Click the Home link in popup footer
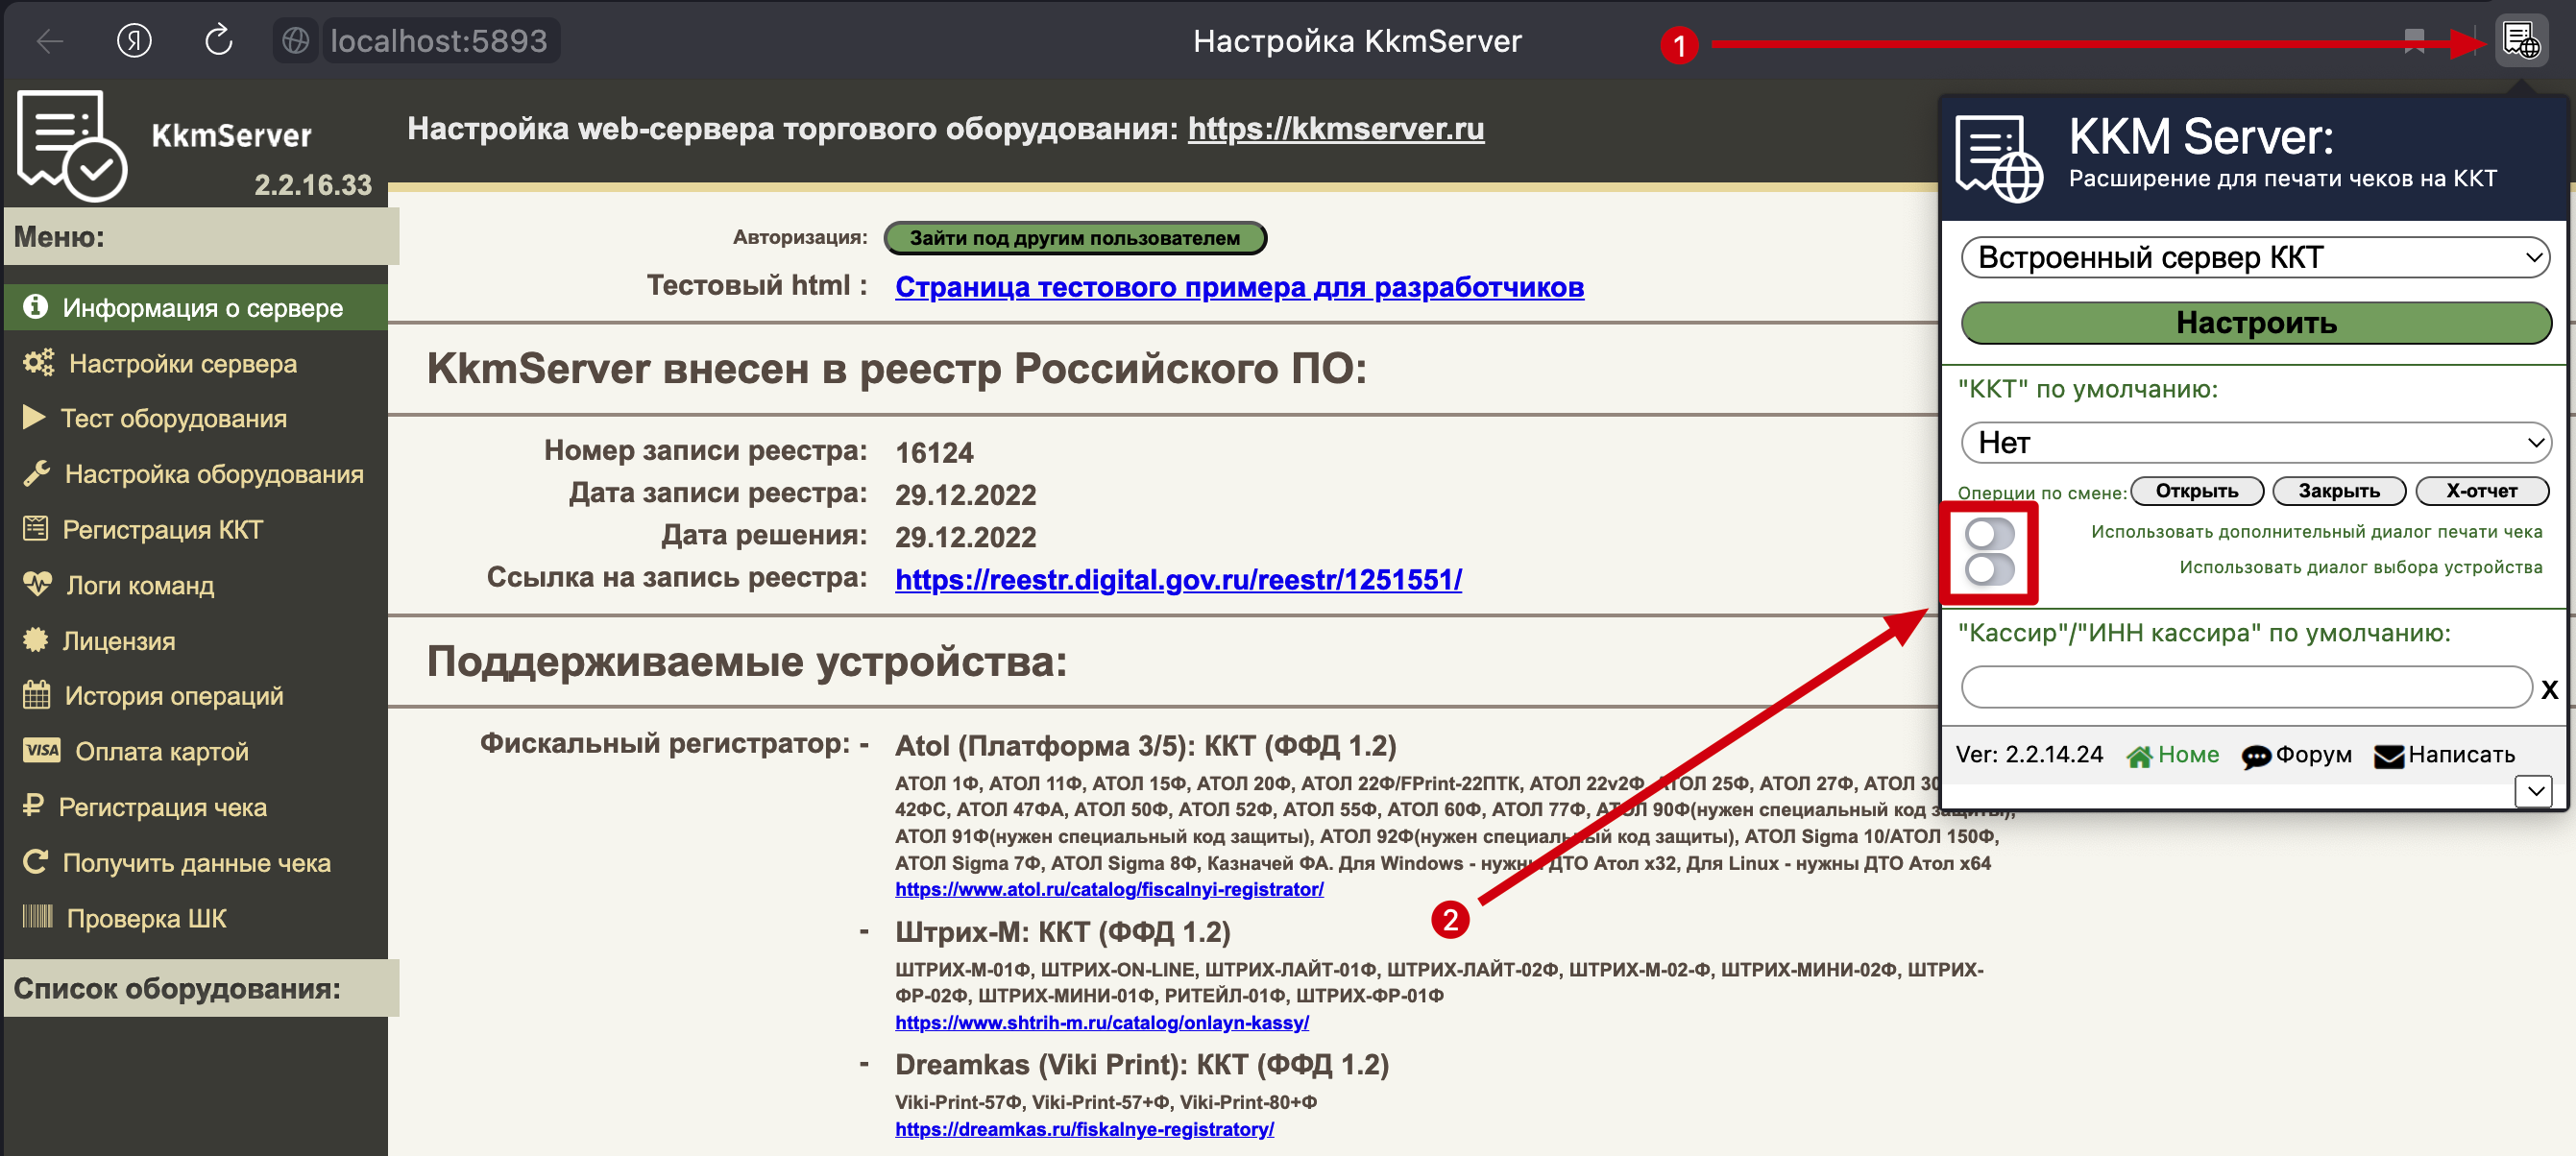 (x=2188, y=755)
